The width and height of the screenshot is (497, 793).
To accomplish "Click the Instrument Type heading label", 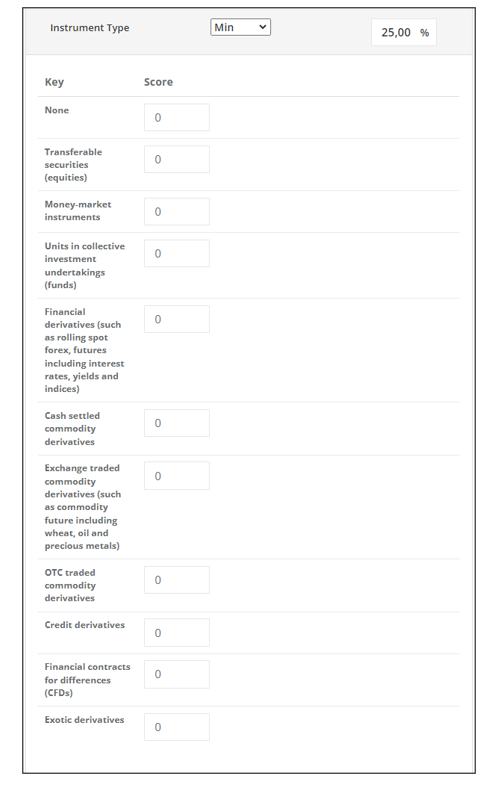I will click(x=89, y=28).
